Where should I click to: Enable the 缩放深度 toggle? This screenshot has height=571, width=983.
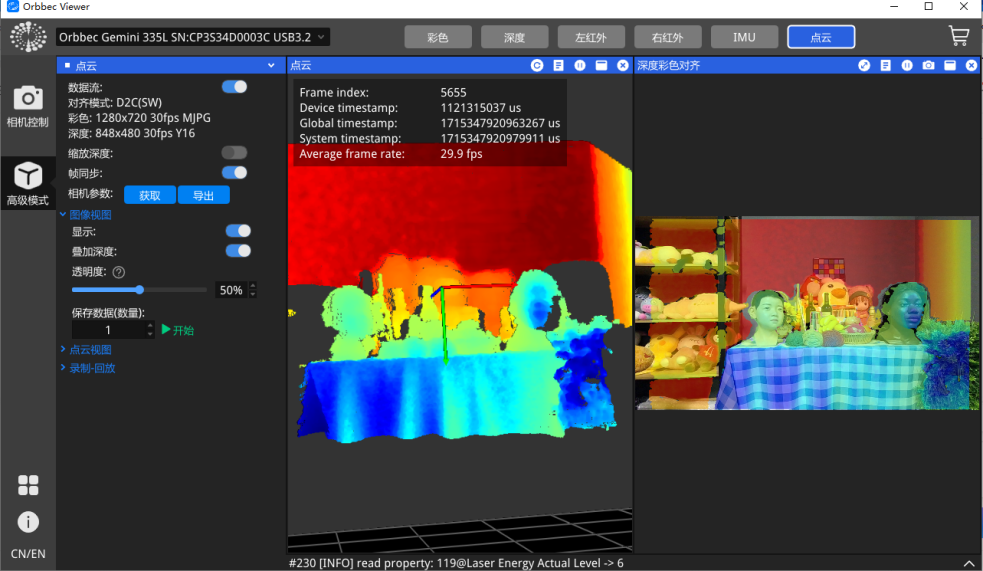click(234, 153)
